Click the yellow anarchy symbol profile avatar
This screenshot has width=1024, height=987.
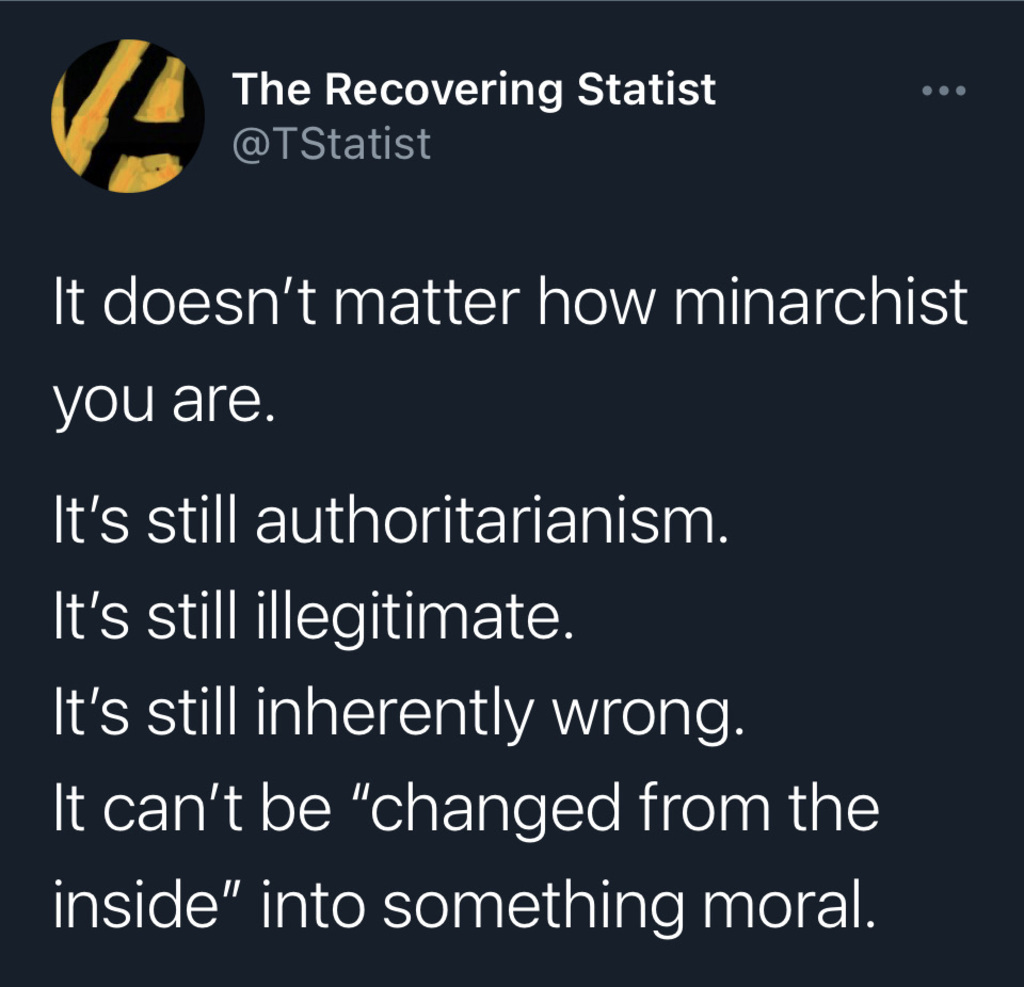(x=127, y=116)
